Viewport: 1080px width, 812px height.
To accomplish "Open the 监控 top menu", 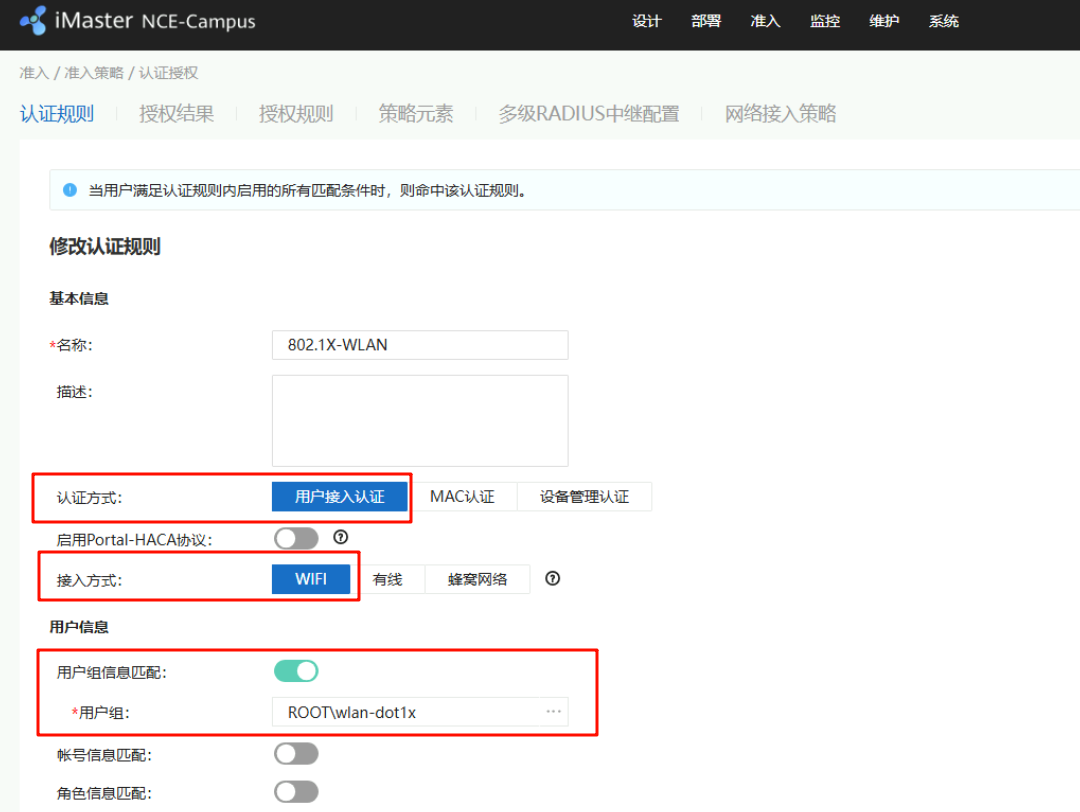I will coord(825,21).
